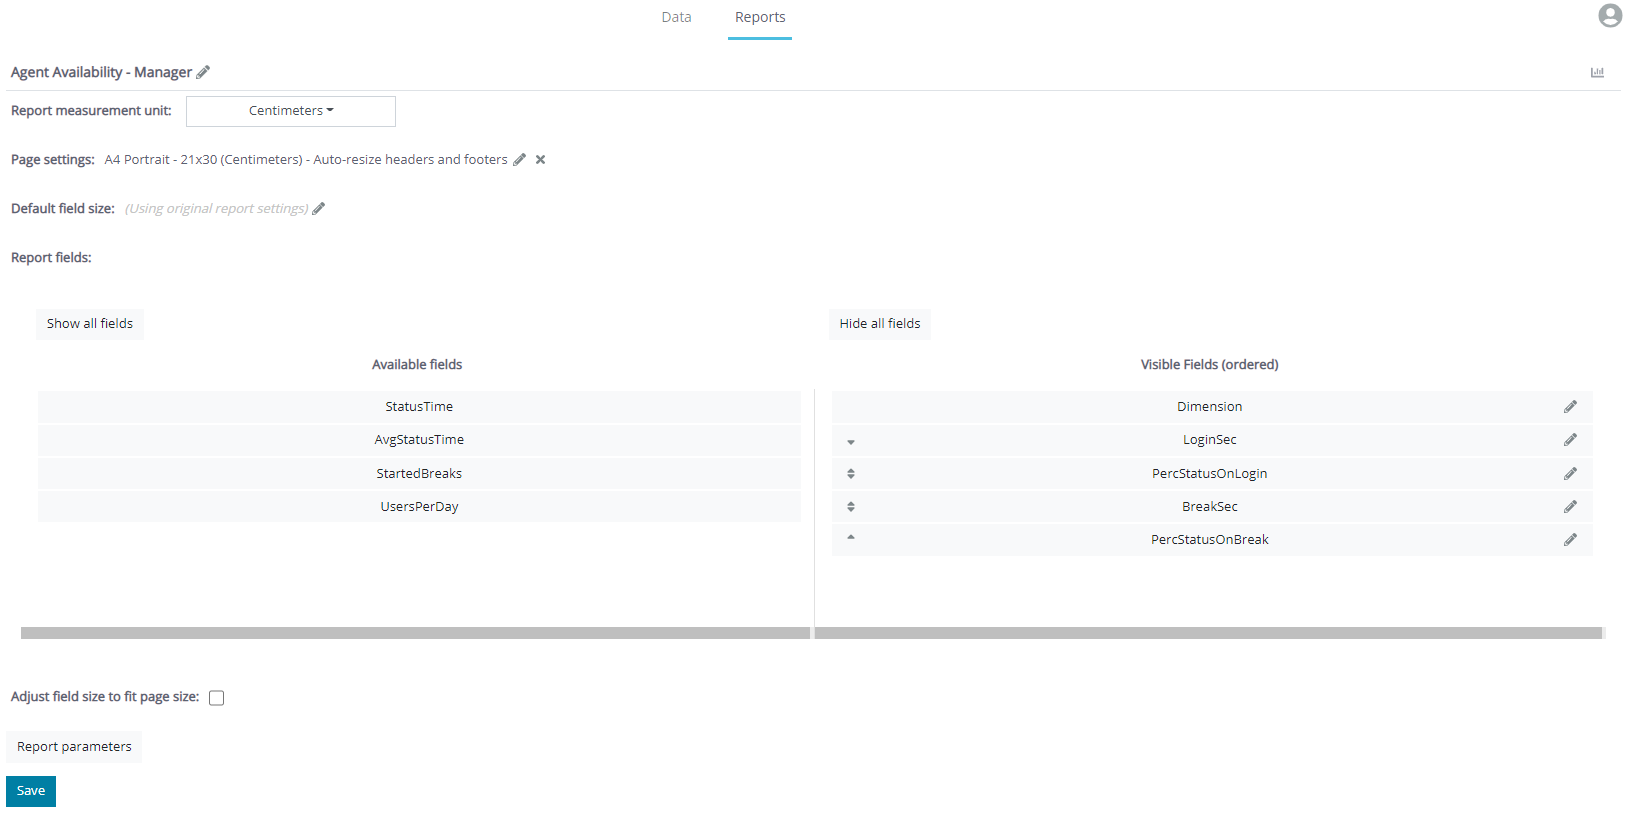Save the report configuration

pyautogui.click(x=31, y=791)
